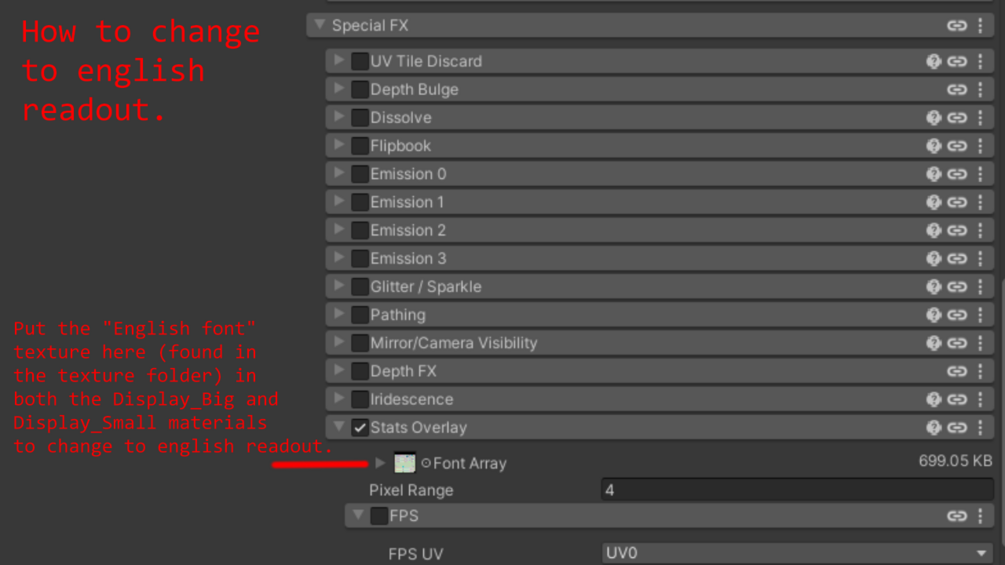Screen dimensions: 1005x565
Task: Click help icon for Iridescence
Action: [x=933, y=399]
